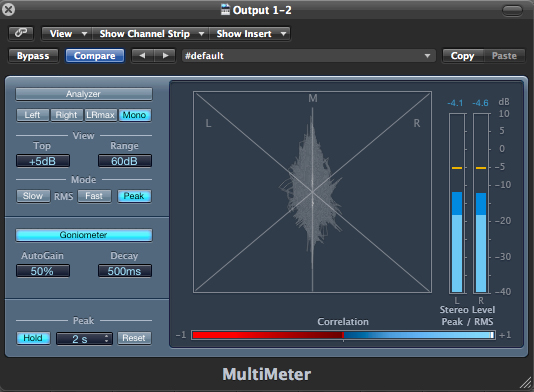Click the Compare button

95,56
